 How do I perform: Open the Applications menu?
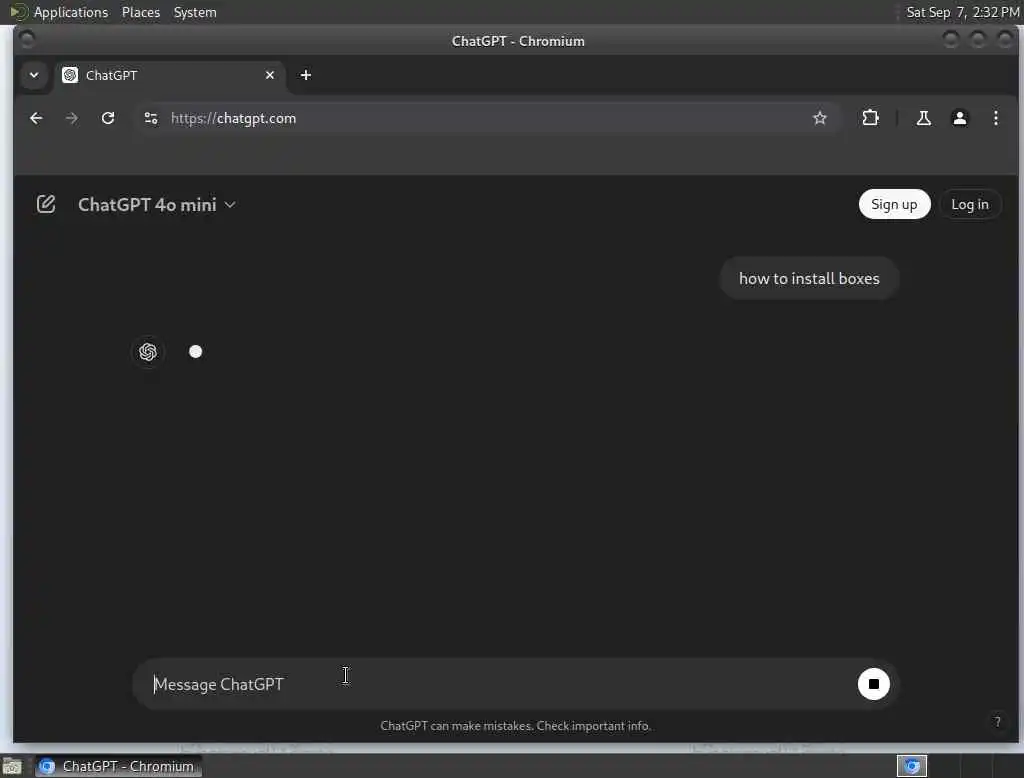click(71, 12)
